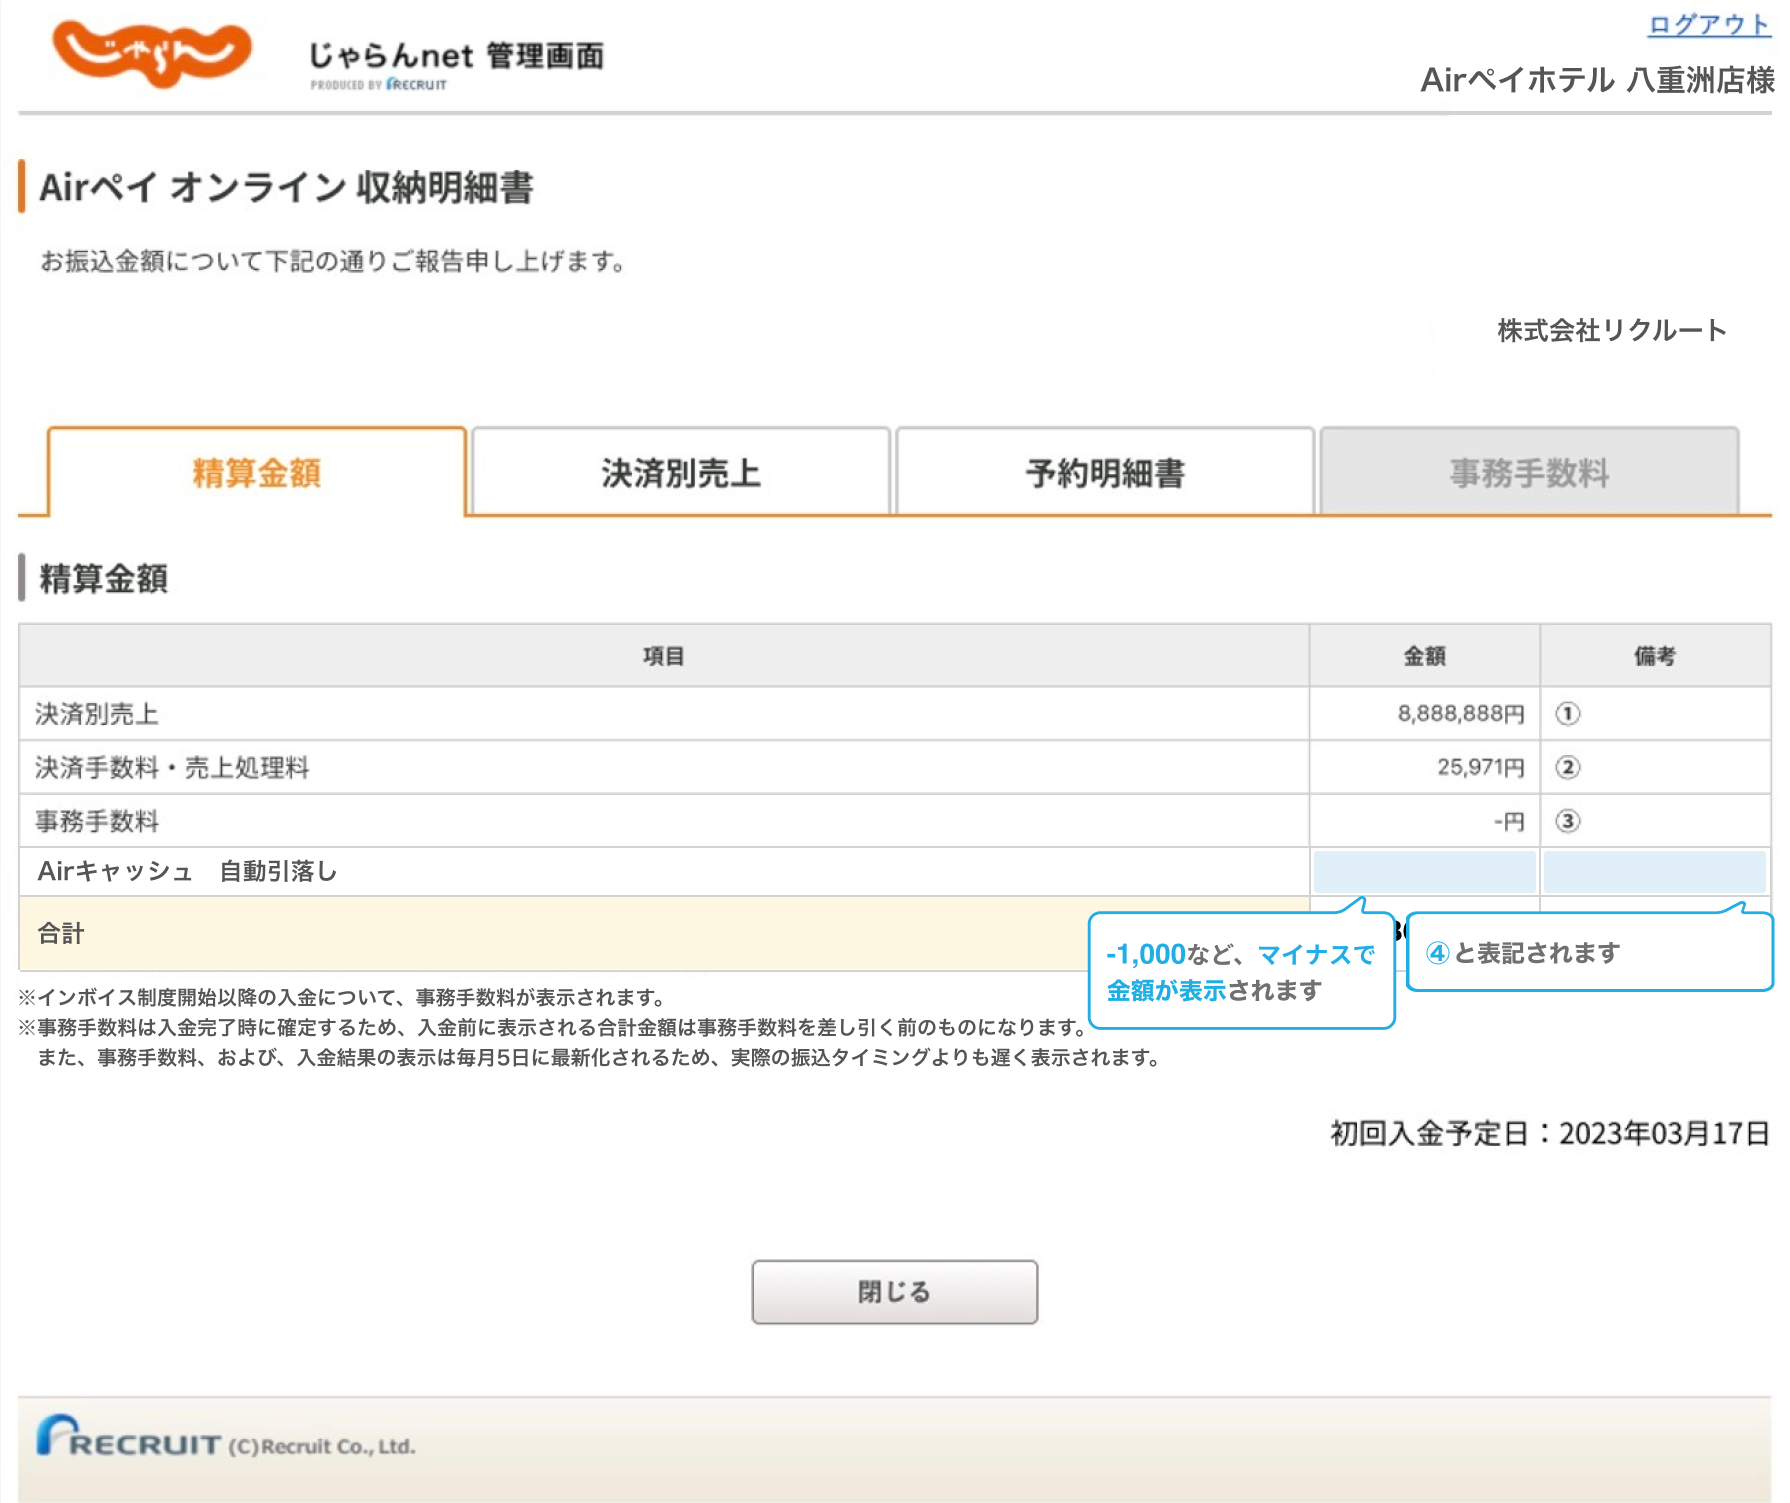Click the 備考 column header
The image size is (1790, 1503).
[1655, 656]
